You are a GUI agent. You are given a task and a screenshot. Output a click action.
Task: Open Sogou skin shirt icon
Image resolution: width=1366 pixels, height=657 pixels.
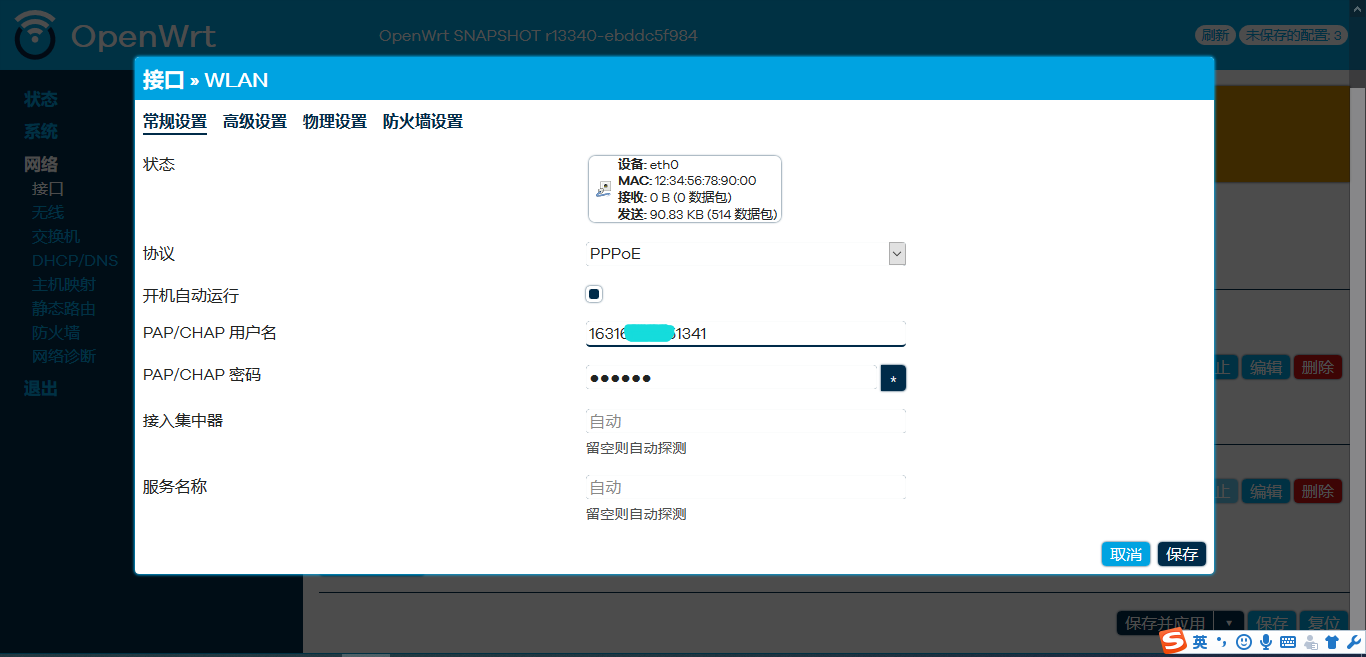(x=1331, y=642)
